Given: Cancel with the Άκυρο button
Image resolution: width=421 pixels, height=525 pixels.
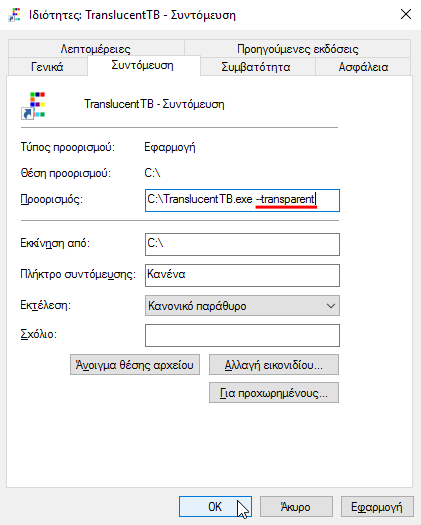Looking at the screenshot, I should point(296,506).
